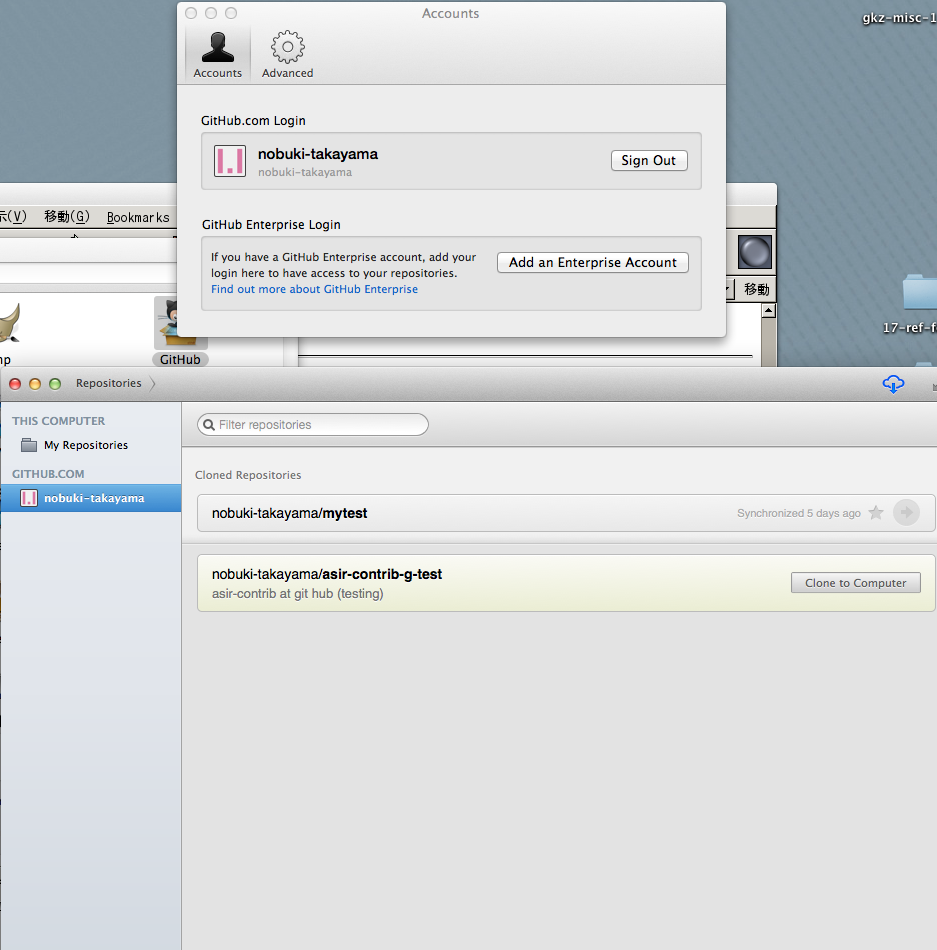Click My Repositories folder icon in sidebar
The height and width of the screenshot is (950, 937).
[x=28, y=445]
